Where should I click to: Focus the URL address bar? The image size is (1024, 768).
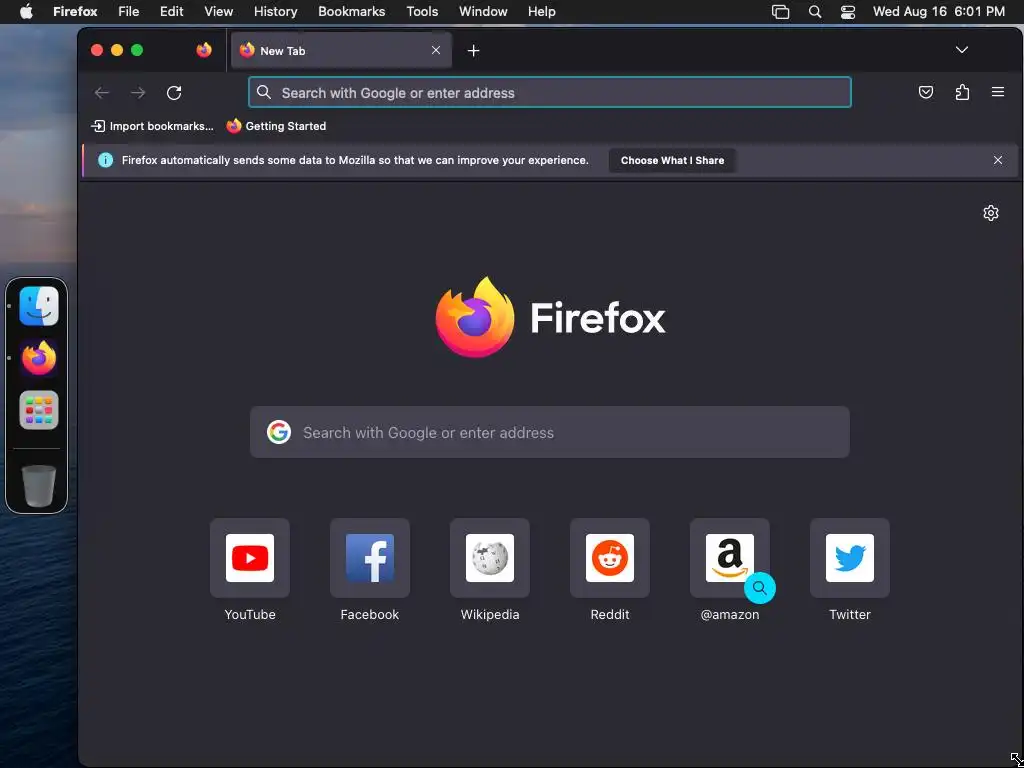549,92
